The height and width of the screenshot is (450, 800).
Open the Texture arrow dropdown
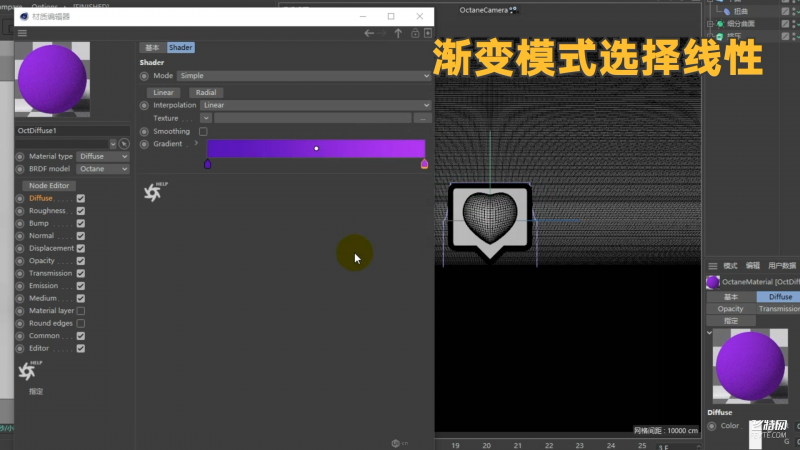[x=206, y=118]
